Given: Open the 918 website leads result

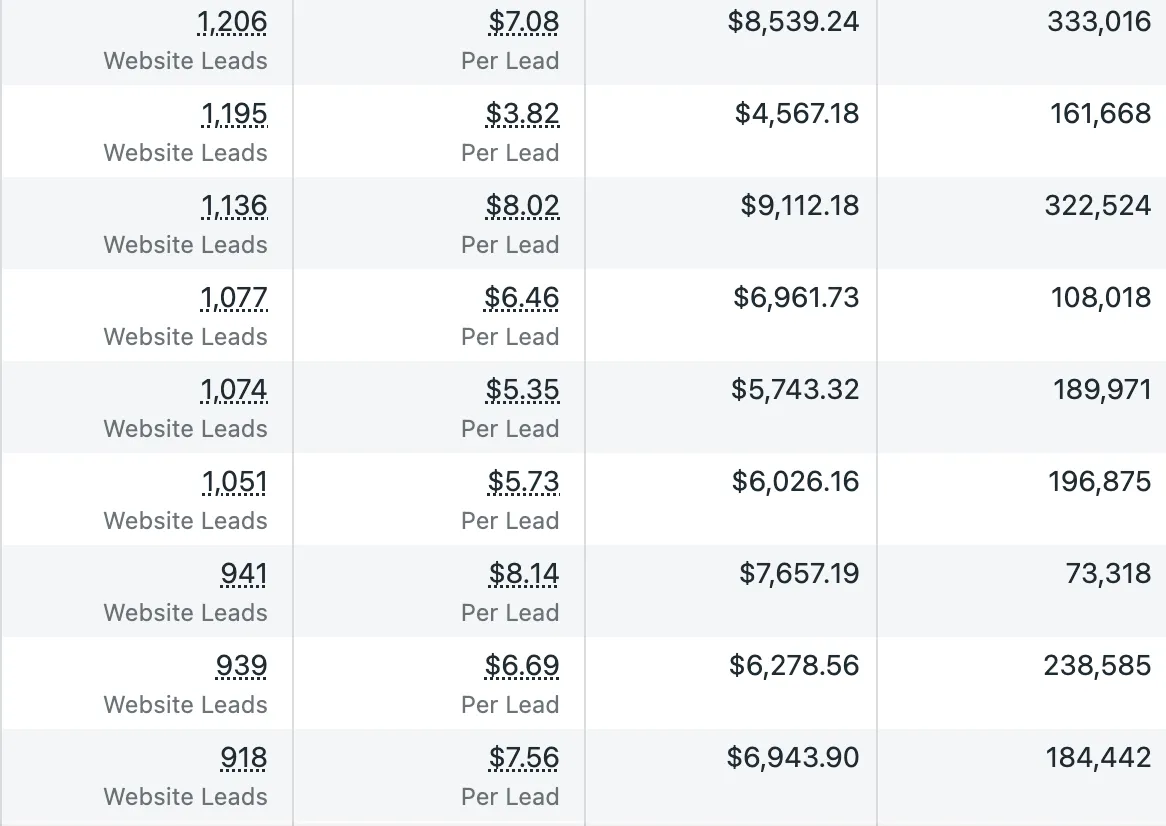Looking at the screenshot, I should coord(244,758).
